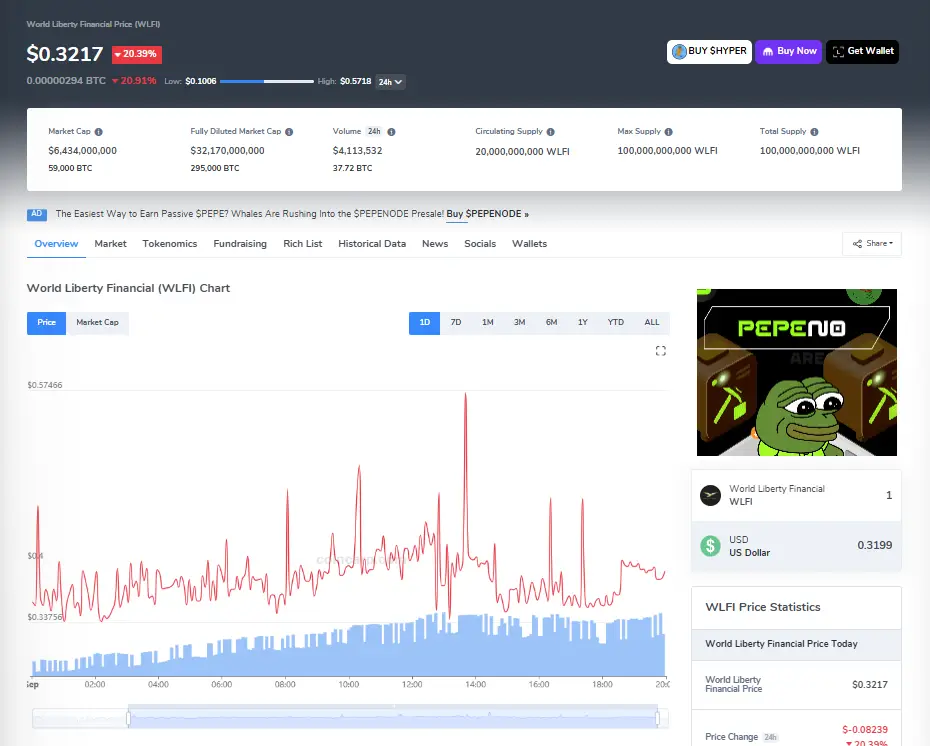930x746 pixels.
Task: Open the 24h range dropdown
Action: tap(389, 82)
